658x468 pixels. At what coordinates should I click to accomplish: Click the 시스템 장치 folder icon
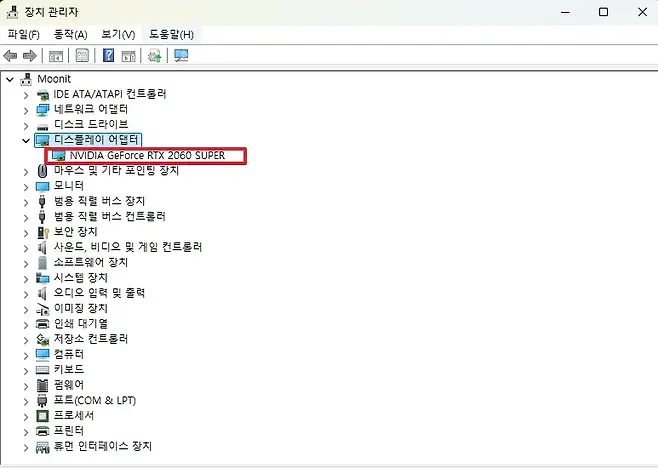42,278
